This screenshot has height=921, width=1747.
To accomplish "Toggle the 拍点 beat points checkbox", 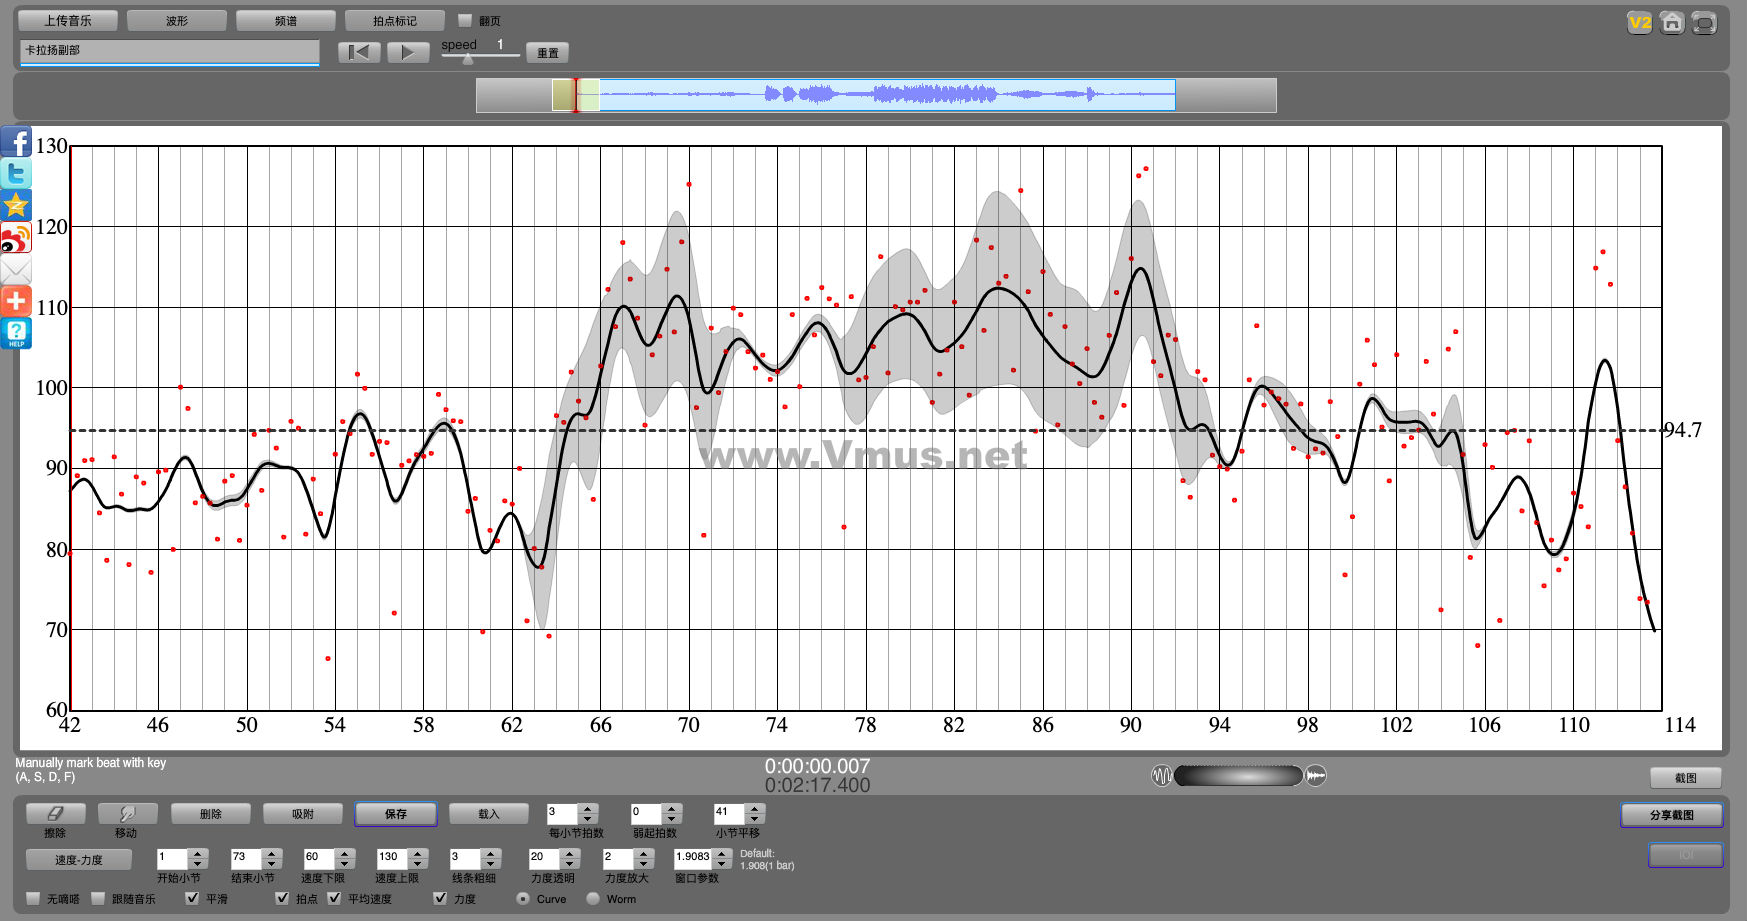I will (282, 898).
